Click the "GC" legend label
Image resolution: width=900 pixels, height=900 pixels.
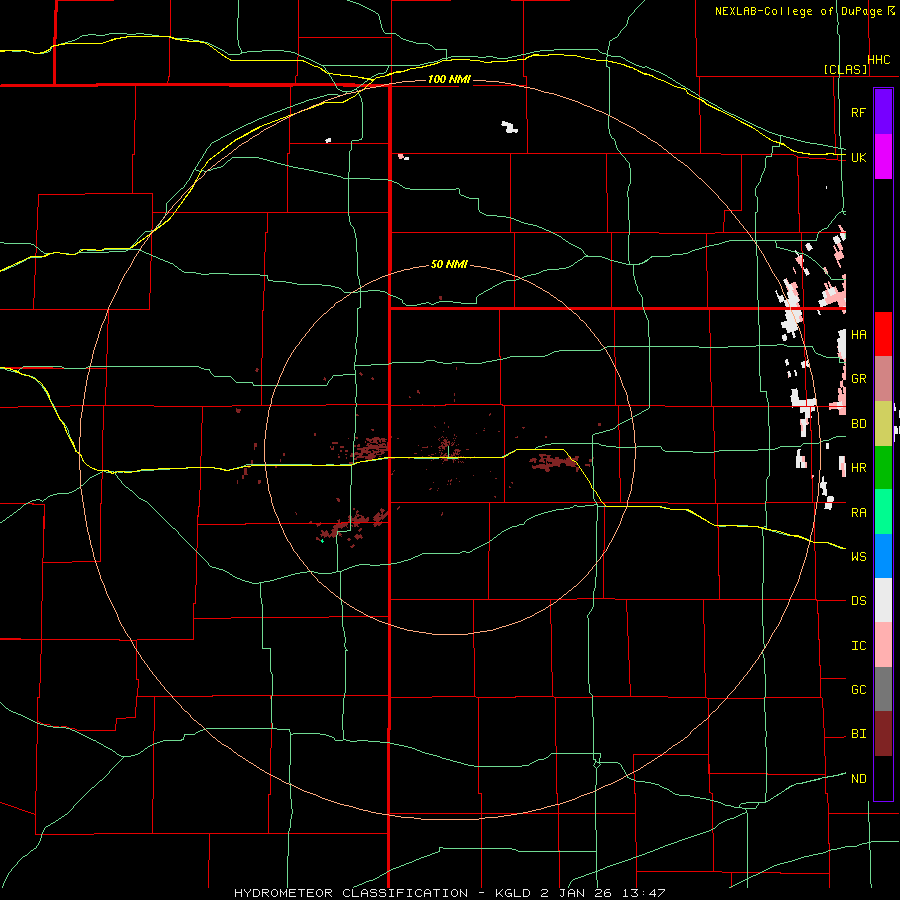point(858,690)
